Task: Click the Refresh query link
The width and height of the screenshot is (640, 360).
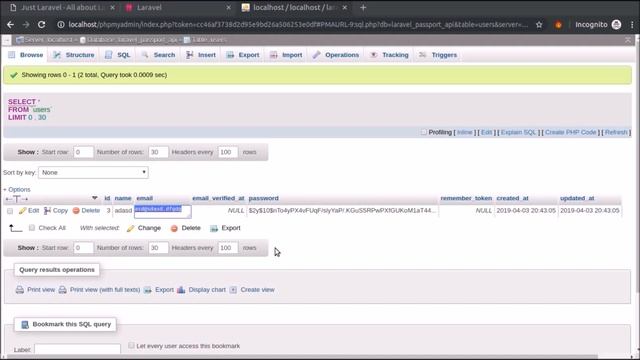Action: coord(616,132)
